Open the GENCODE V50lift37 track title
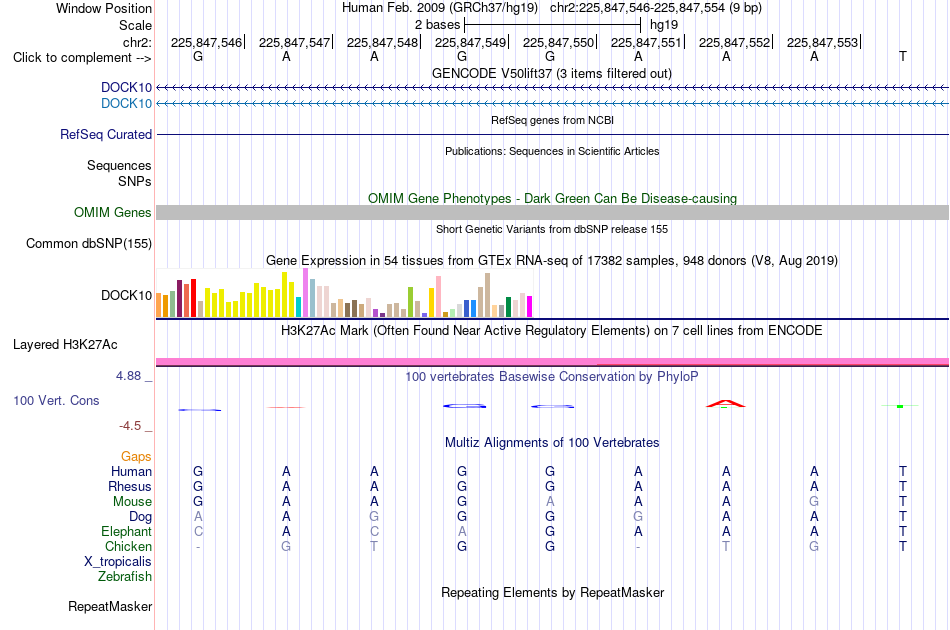 [551, 74]
